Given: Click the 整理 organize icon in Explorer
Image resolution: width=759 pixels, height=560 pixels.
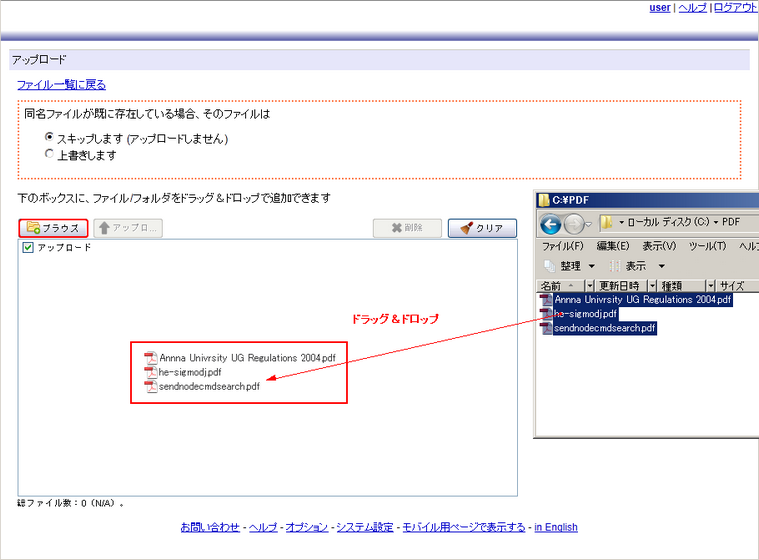Looking at the screenshot, I should (549, 266).
